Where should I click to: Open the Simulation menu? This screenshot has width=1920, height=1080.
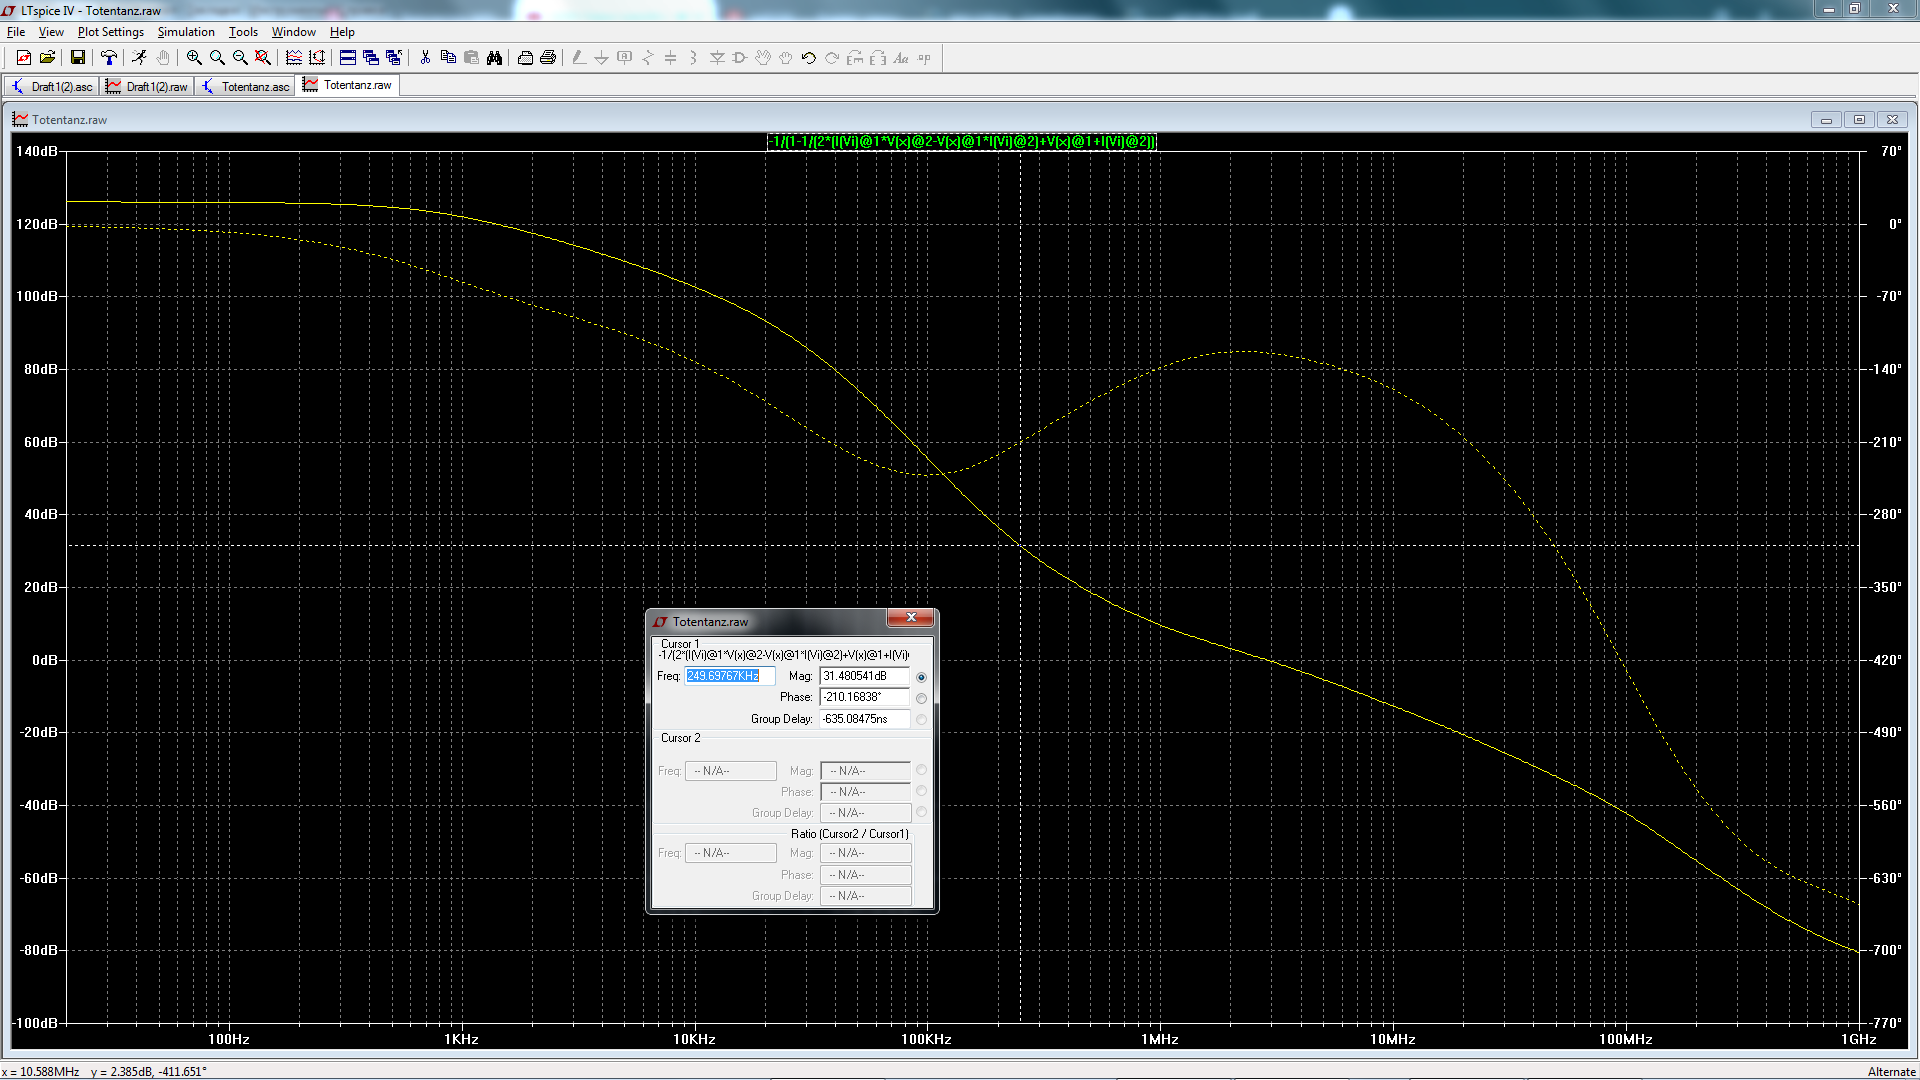(186, 32)
